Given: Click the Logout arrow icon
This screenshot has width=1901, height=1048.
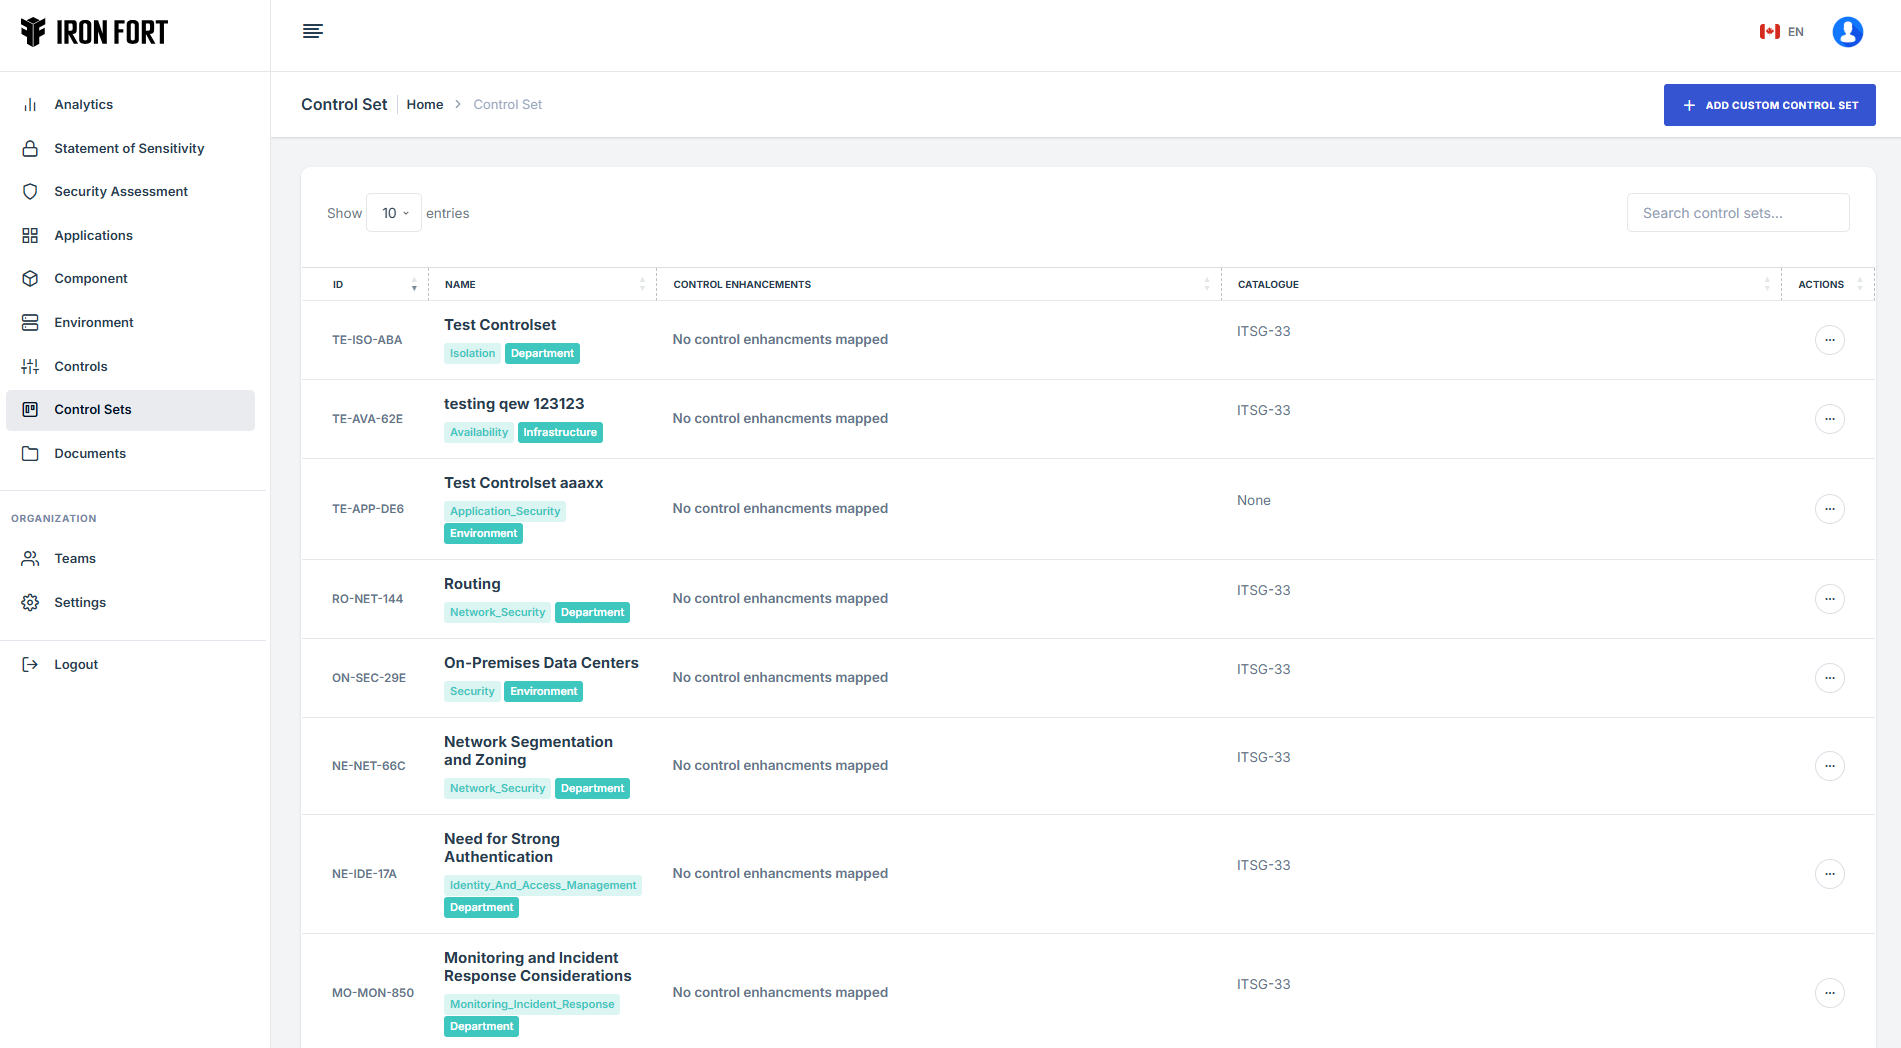Looking at the screenshot, I should (x=30, y=665).
